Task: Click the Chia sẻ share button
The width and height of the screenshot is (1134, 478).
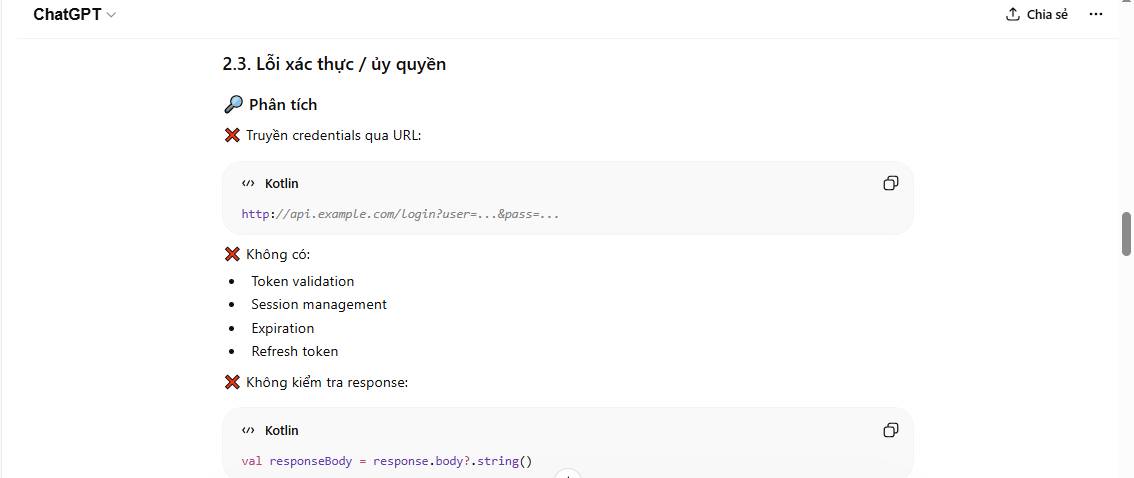Action: coord(1037,15)
